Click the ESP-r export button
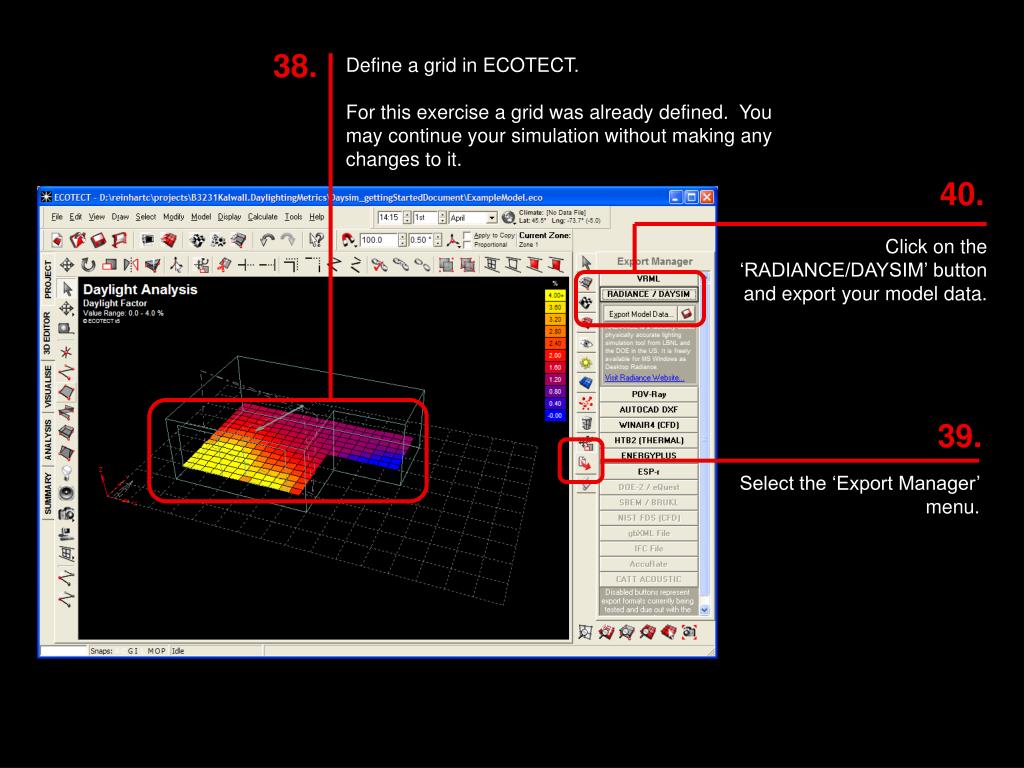1024x768 pixels. coord(648,472)
